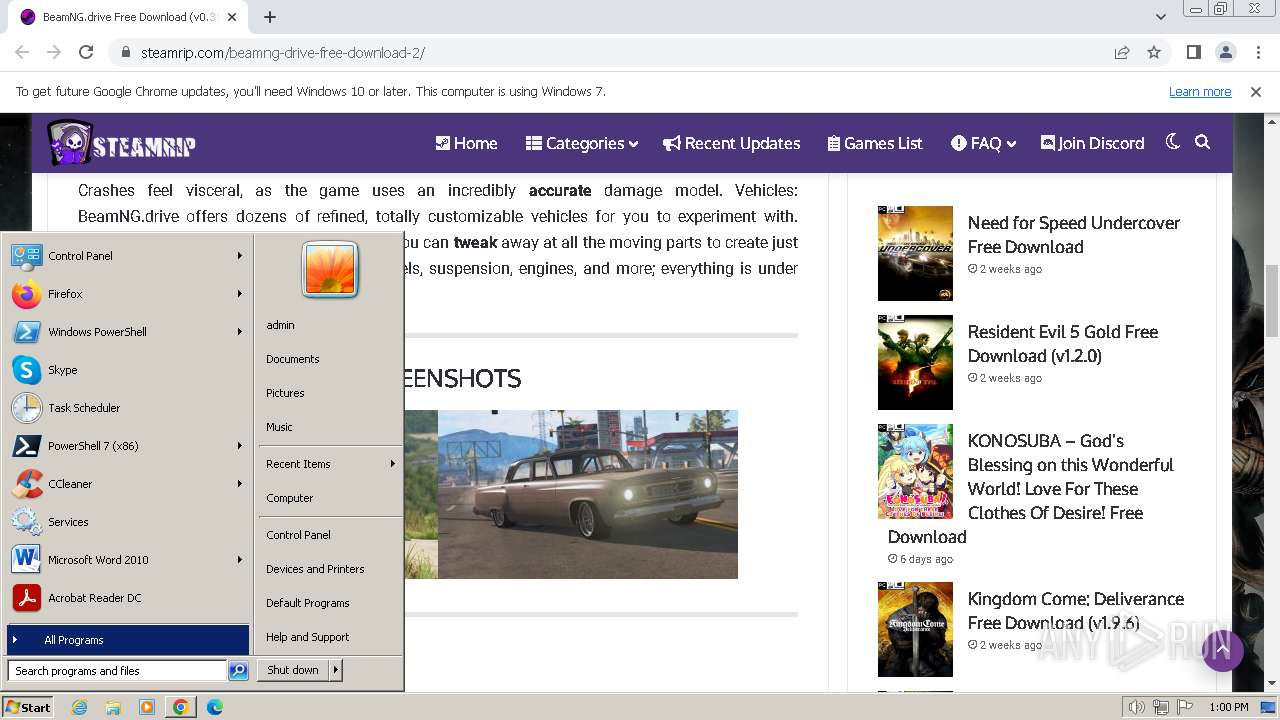Viewport: 1280px width, 720px height.
Task: Launch Microsoft Word 2010
Action: (26, 560)
